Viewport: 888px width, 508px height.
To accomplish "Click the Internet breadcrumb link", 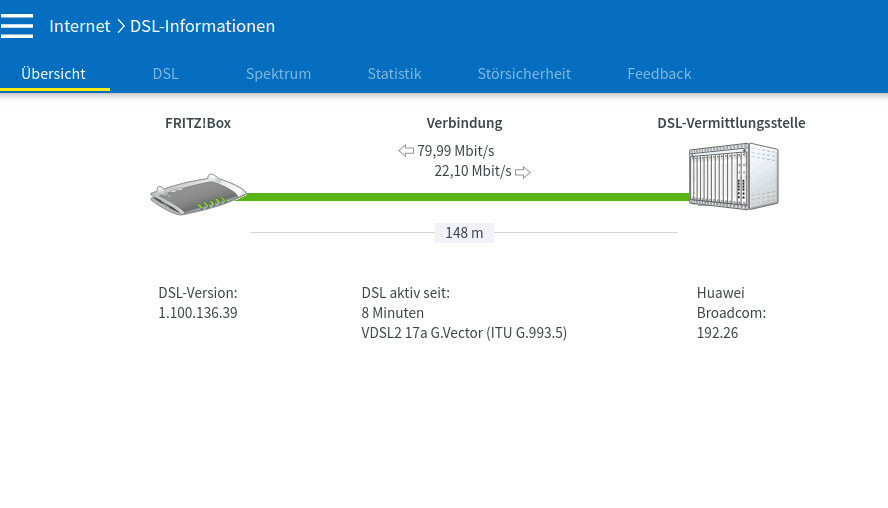I will [80, 26].
